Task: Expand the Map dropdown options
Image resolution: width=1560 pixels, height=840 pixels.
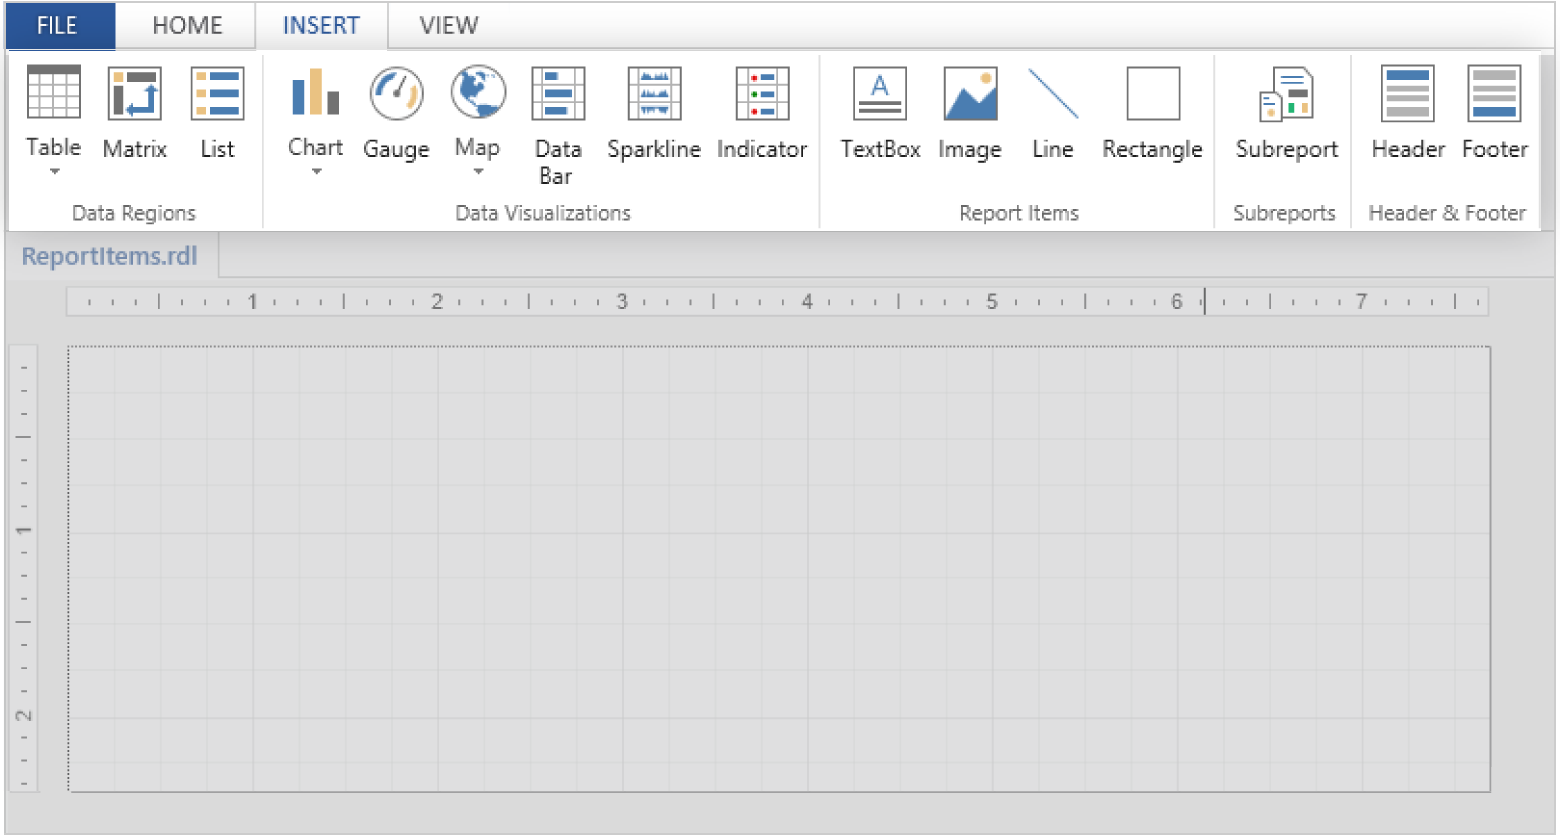Action: (x=477, y=172)
